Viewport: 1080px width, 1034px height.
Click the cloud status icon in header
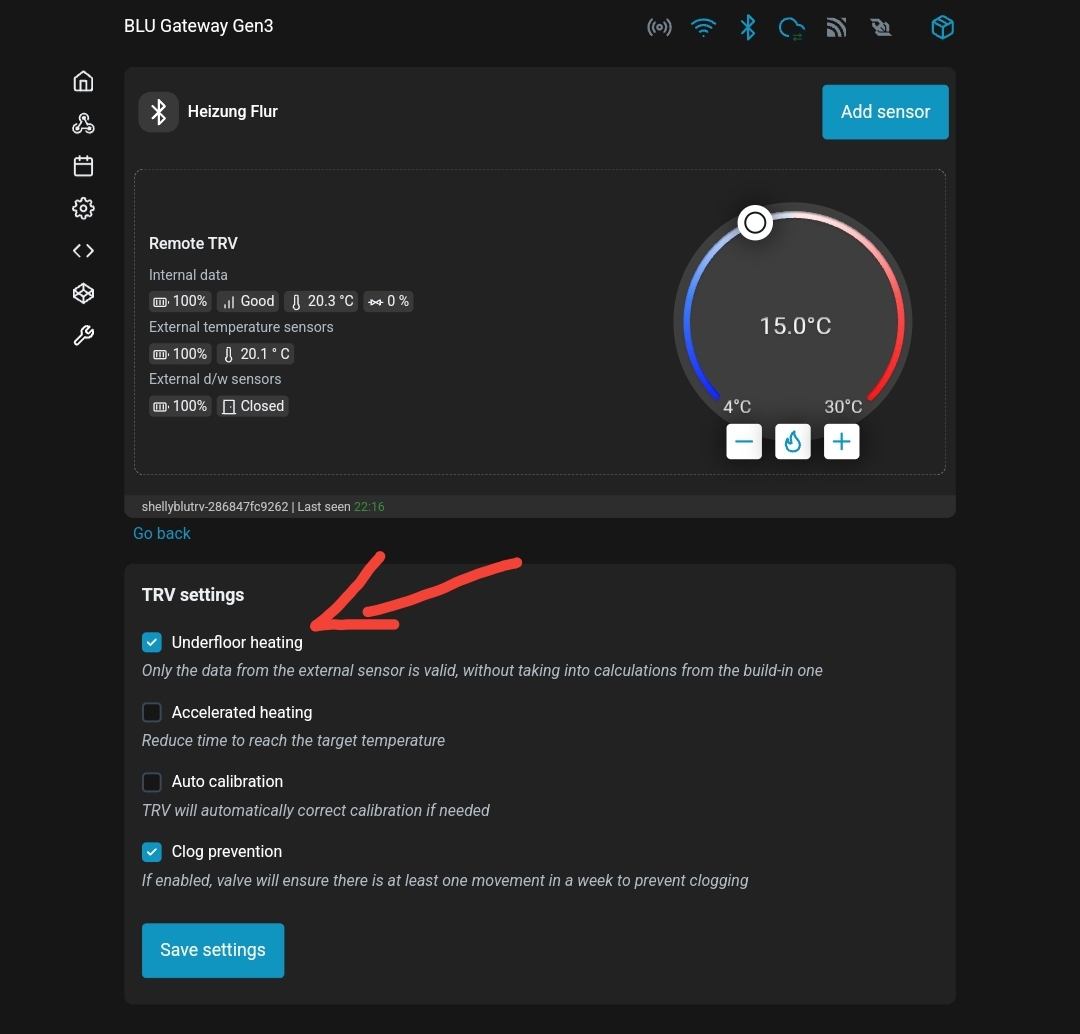click(x=791, y=28)
